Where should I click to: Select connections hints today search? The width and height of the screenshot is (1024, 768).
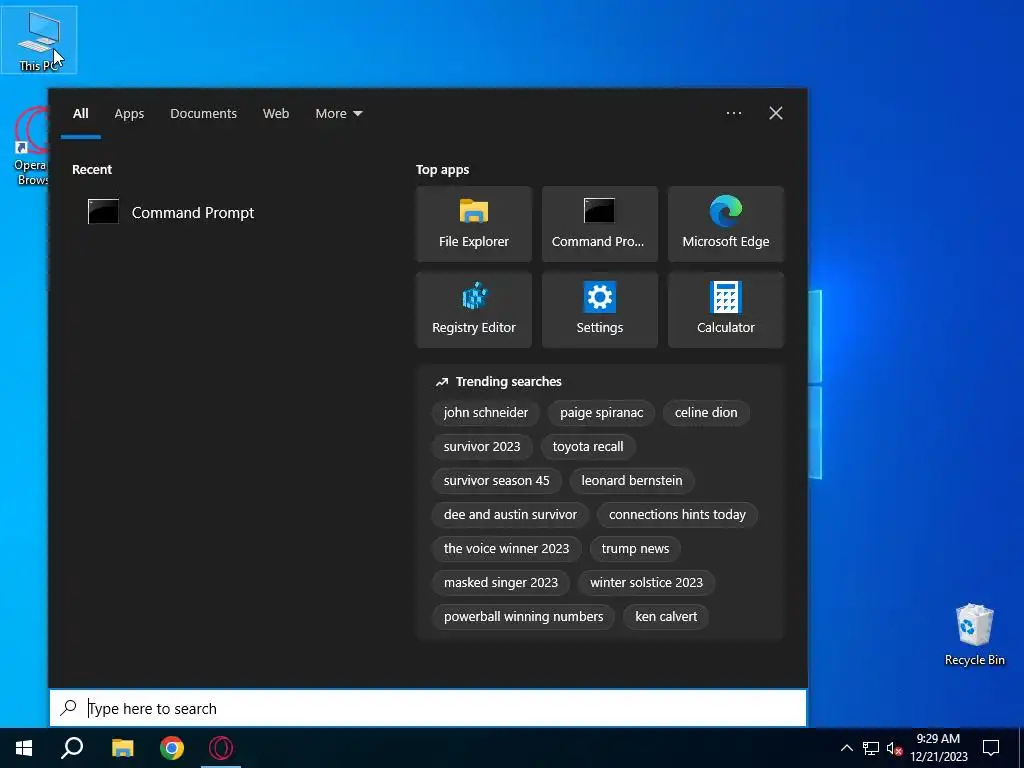click(677, 515)
